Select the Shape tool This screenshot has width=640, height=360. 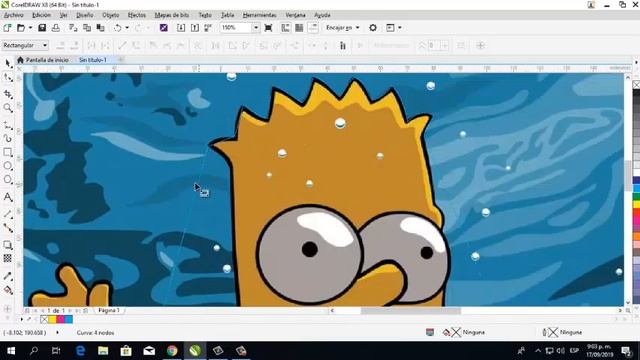click(8, 78)
